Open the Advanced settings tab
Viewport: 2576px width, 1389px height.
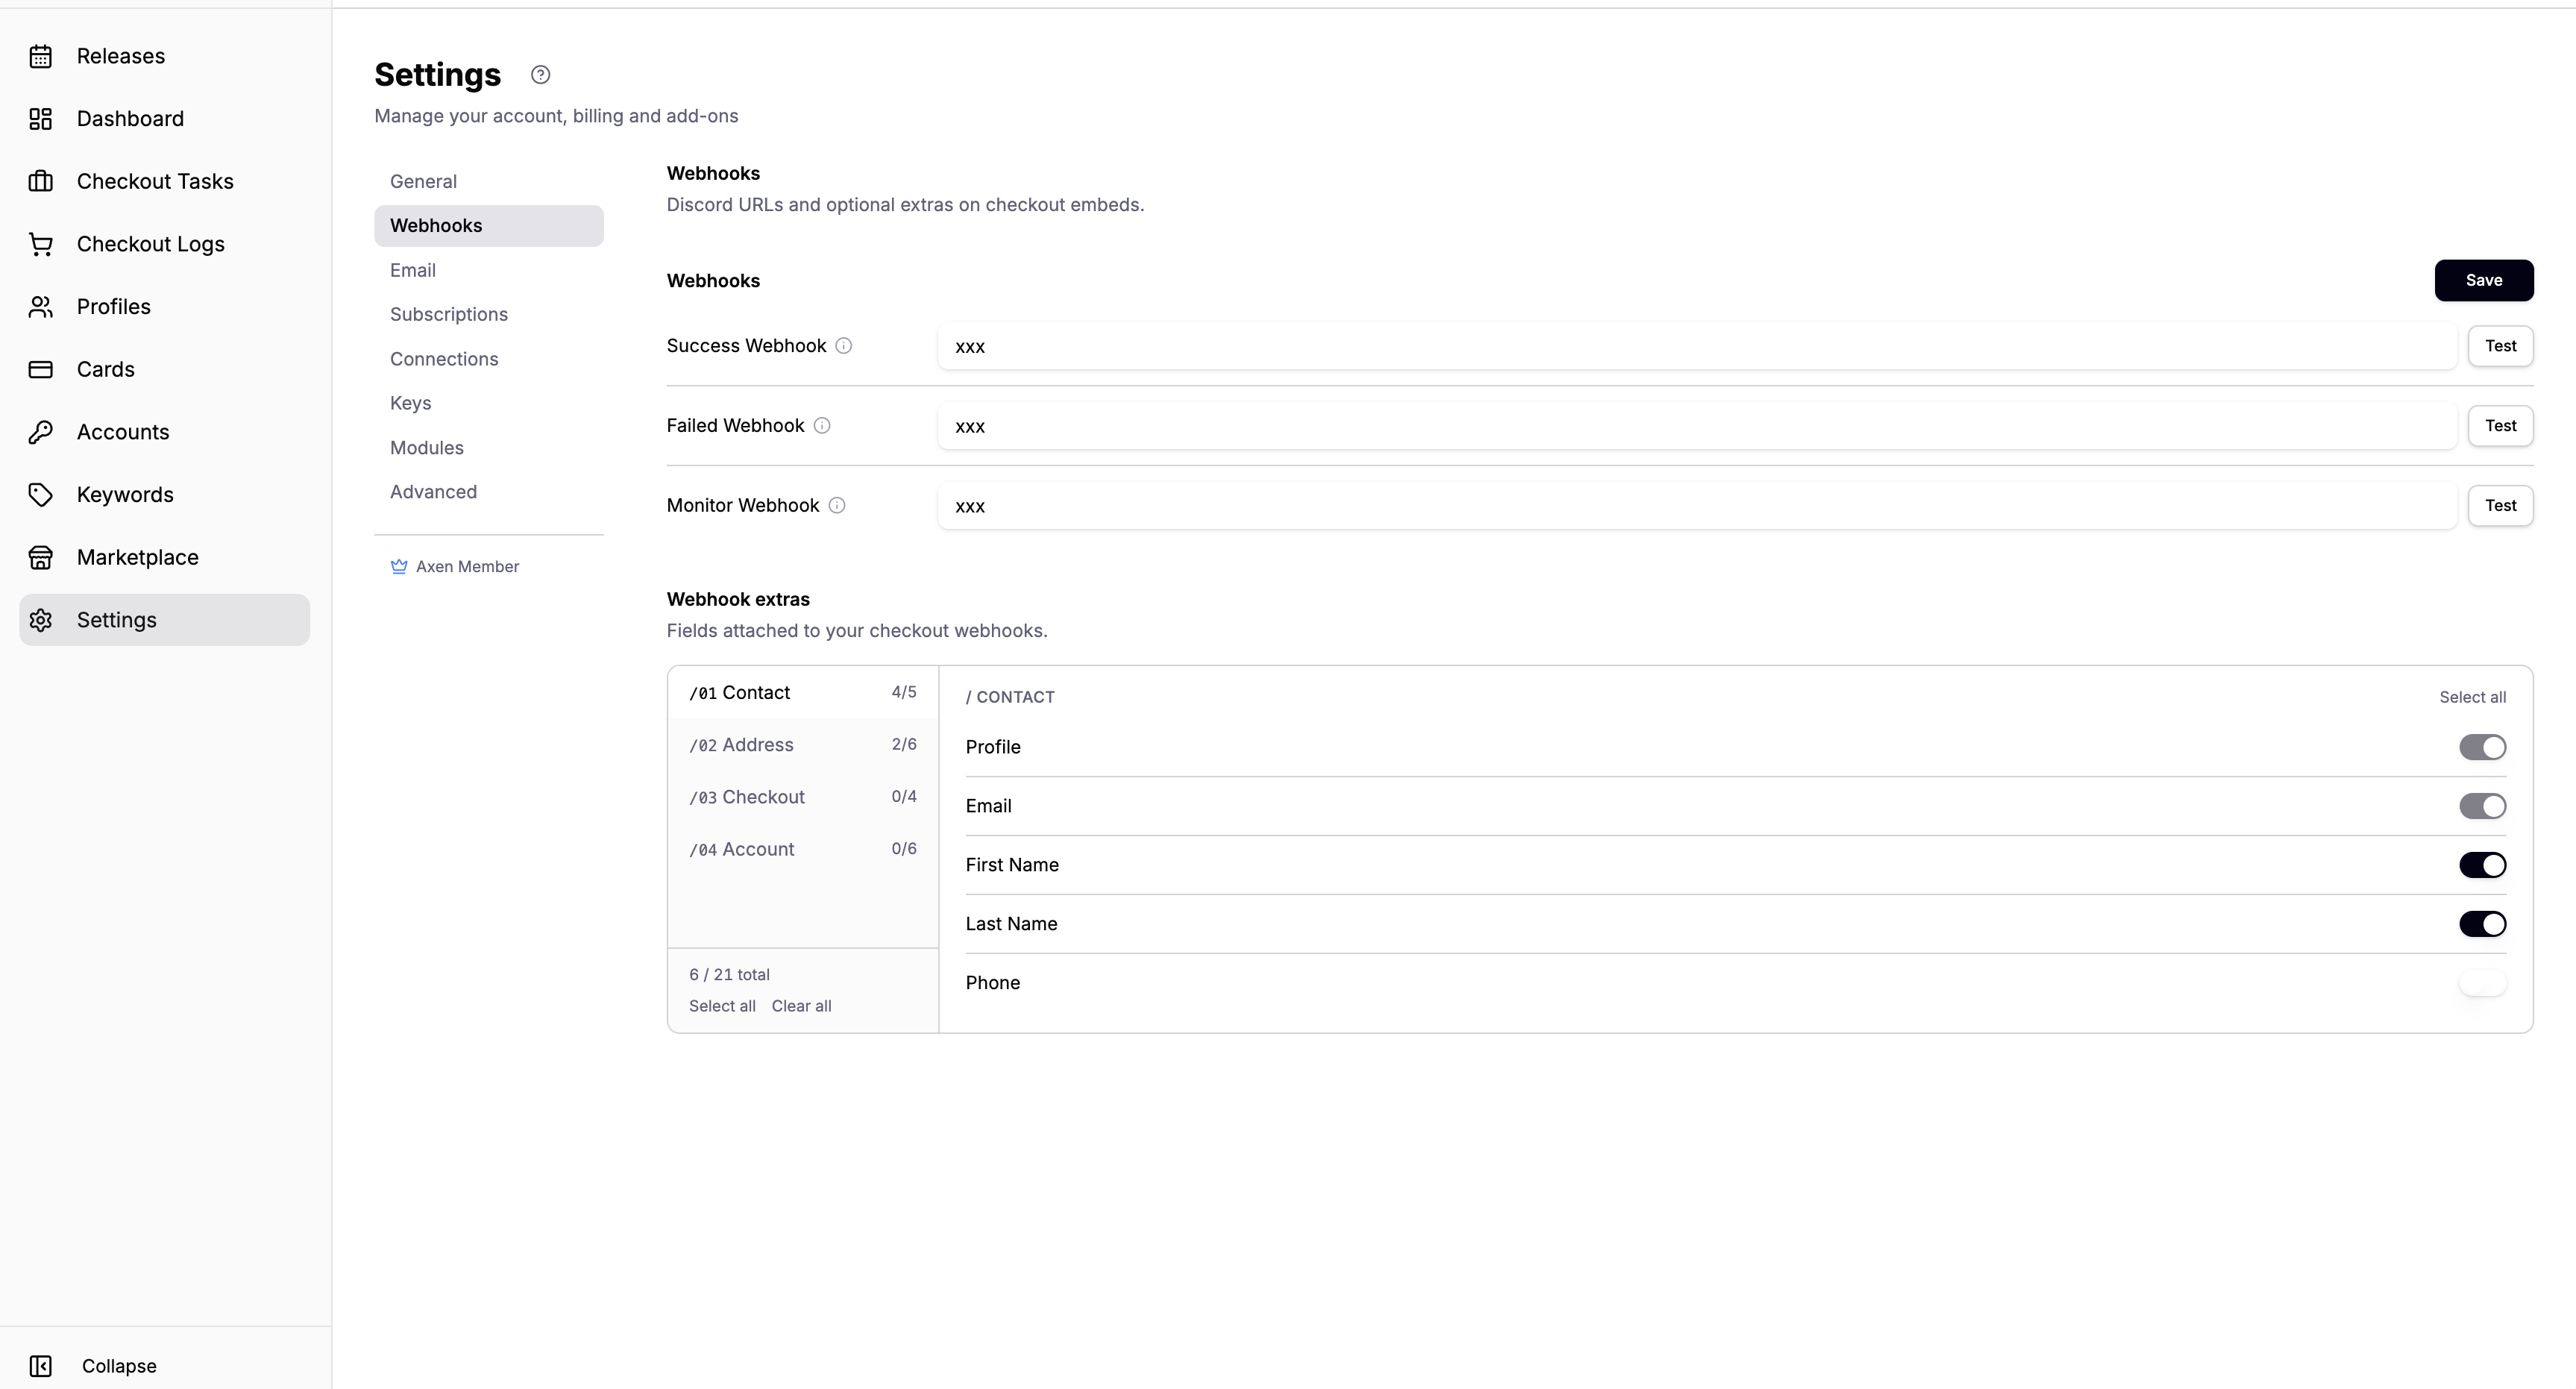[488, 492]
